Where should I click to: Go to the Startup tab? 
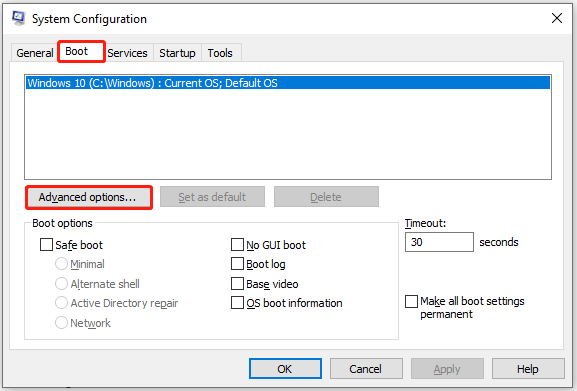[x=177, y=53]
